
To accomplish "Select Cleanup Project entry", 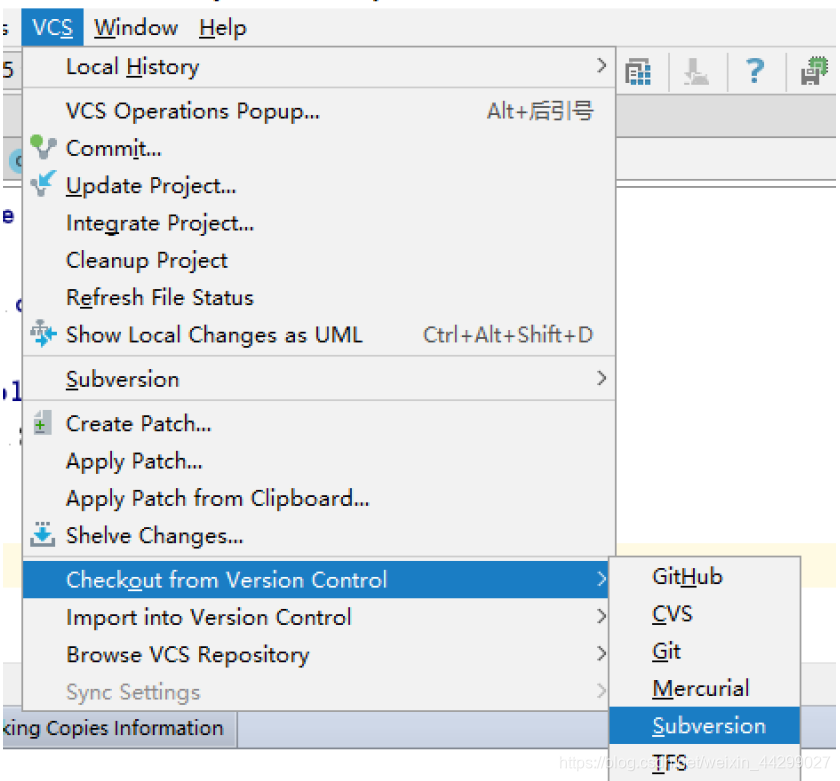I will click(319, 260).
